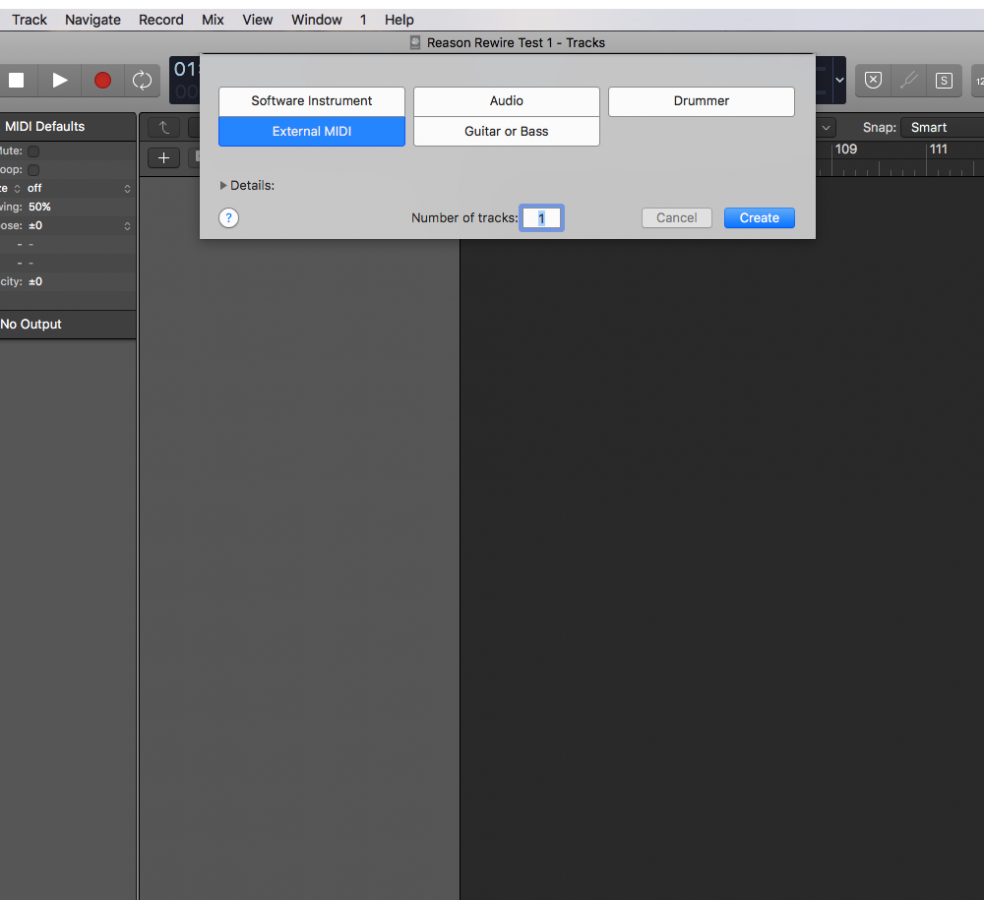Image resolution: width=984 pixels, height=900 pixels.
Task: Enable the Loop checkbox in MIDI Defaults
Action: 34,170
